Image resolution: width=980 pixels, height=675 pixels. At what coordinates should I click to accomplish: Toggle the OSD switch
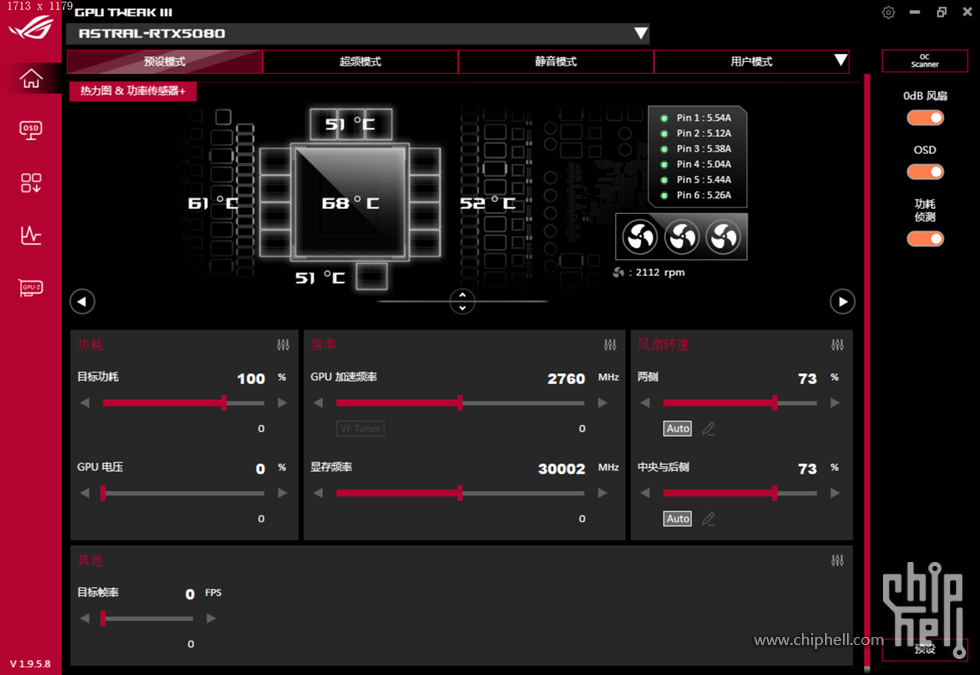[925, 172]
